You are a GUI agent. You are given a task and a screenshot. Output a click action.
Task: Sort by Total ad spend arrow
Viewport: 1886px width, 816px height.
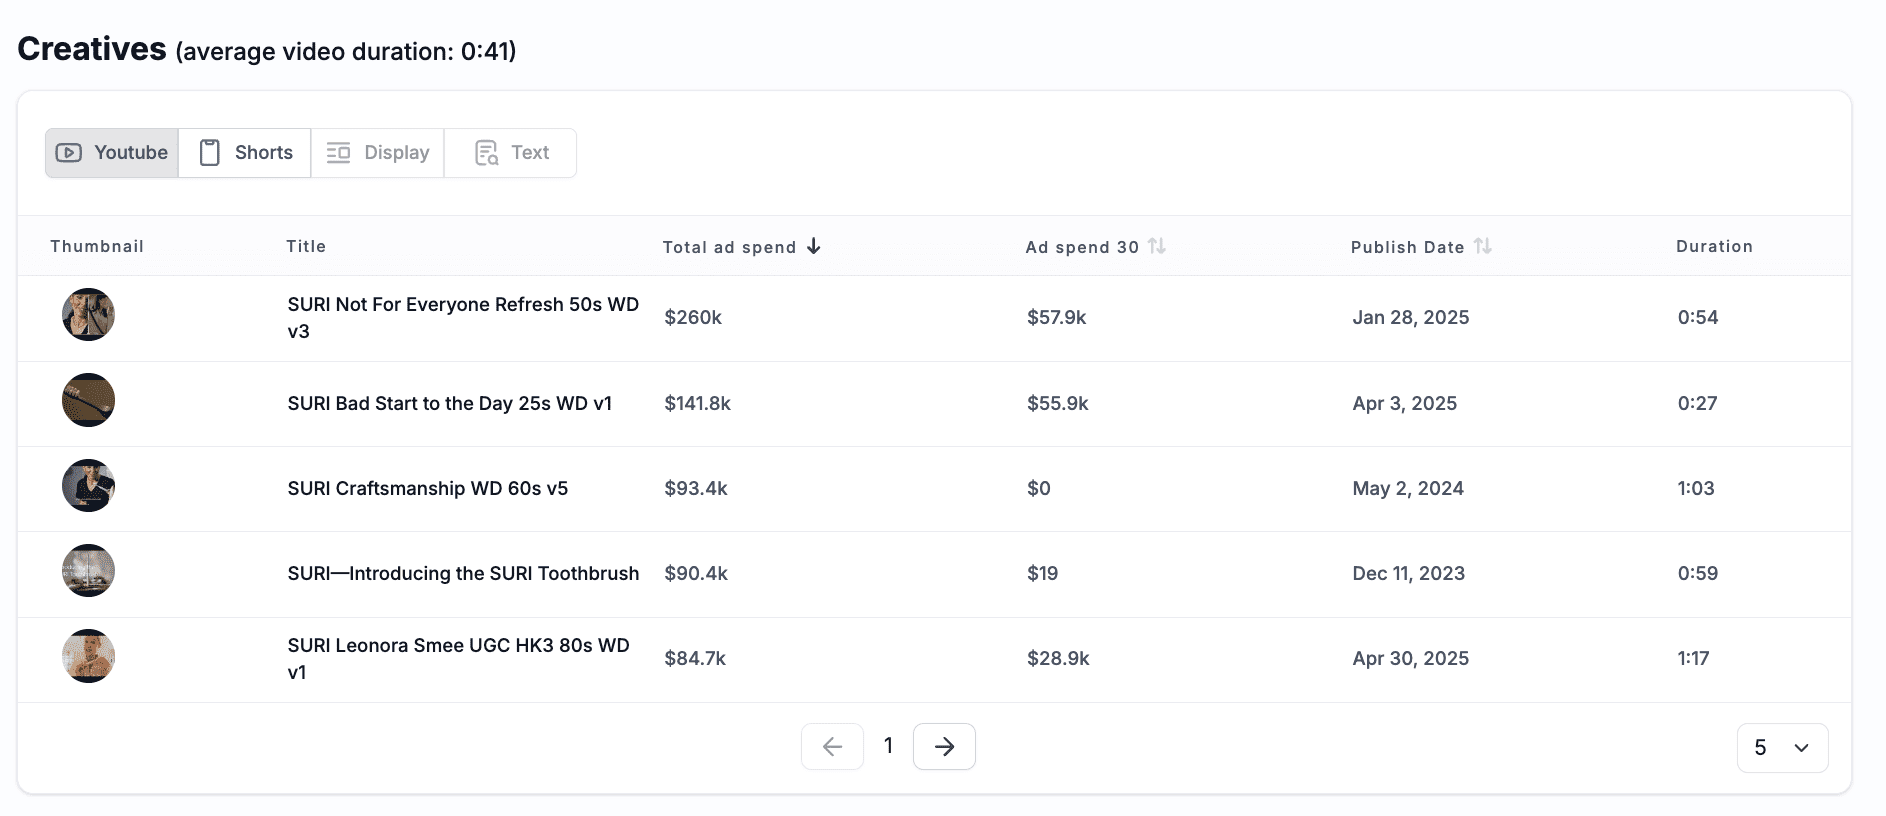pyautogui.click(x=814, y=246)
